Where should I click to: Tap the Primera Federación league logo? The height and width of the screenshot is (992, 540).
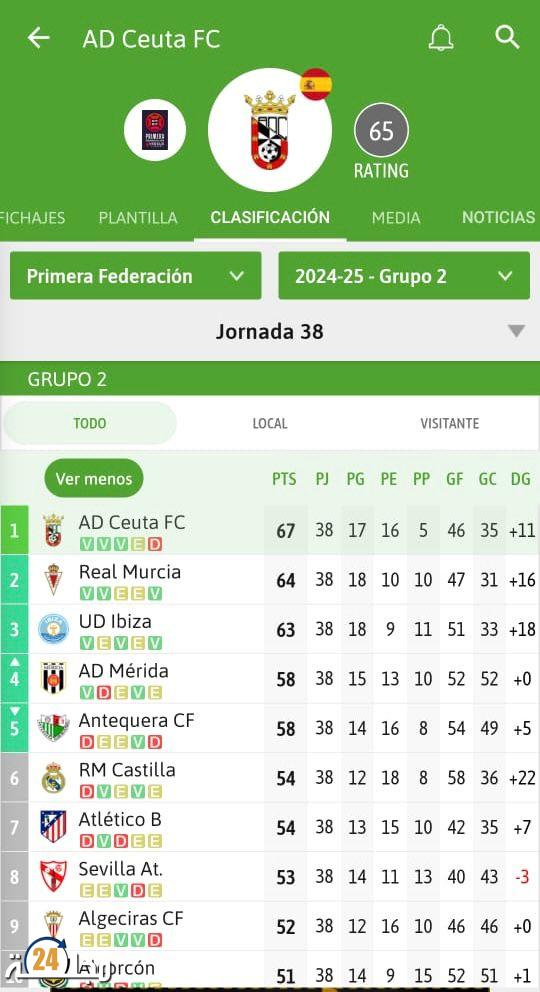click(x=155, y=130)
